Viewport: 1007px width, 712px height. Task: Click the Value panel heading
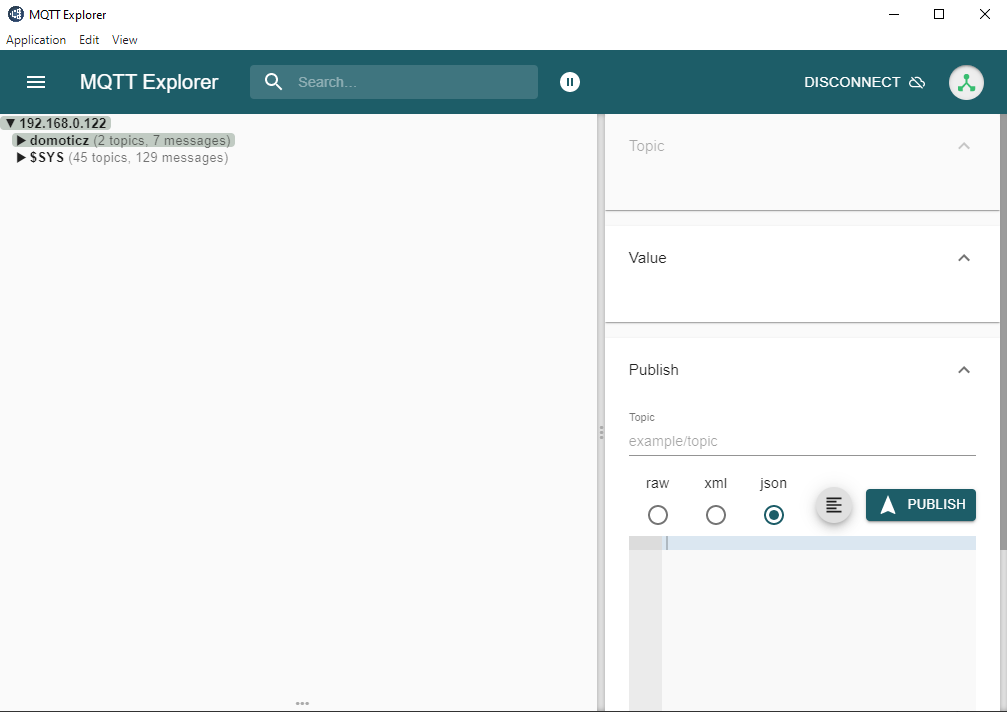[647, 258]
